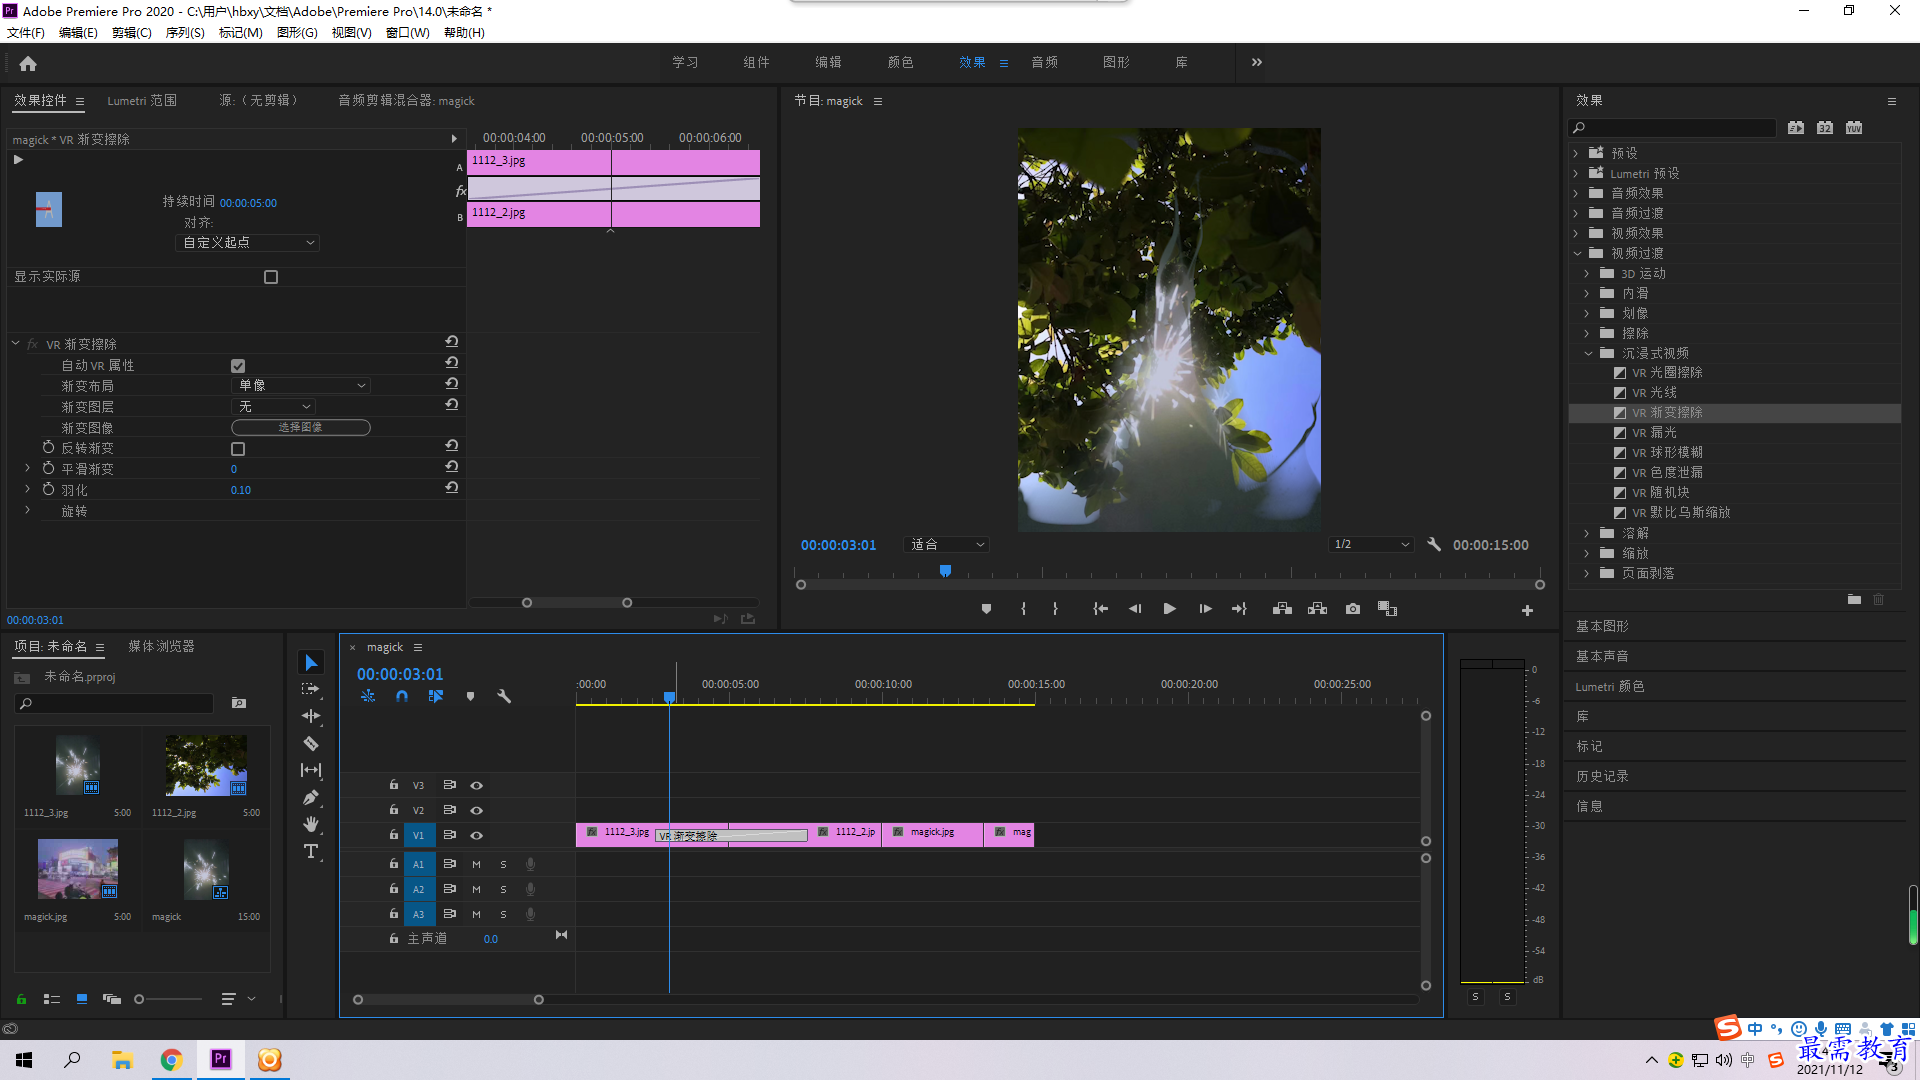Image resolution: width=1920 pixels, height=1080 pixels.
Task: Click Play in Program monitor
Action: [1169, 609]
